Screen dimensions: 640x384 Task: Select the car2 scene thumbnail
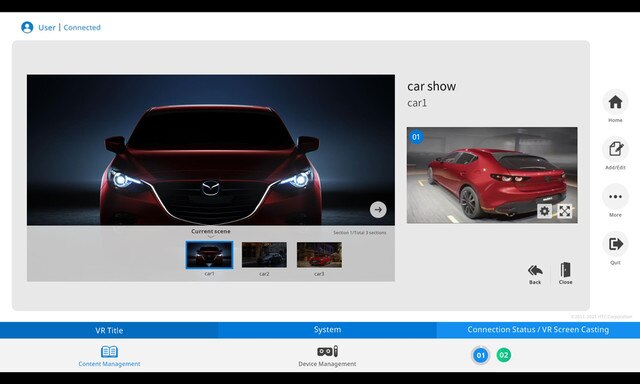[x=264, y=255]
